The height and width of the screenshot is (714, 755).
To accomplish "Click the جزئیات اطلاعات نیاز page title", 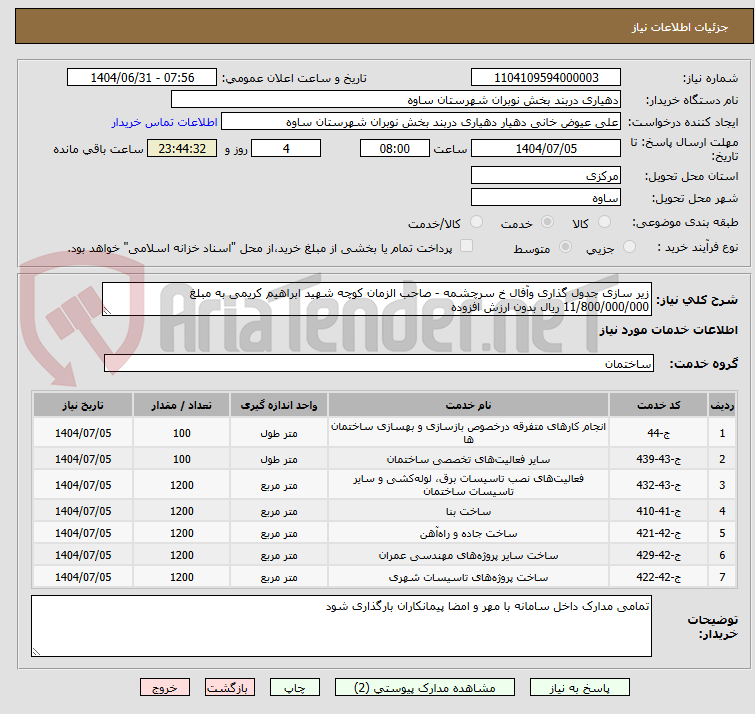I will point(680,27).
